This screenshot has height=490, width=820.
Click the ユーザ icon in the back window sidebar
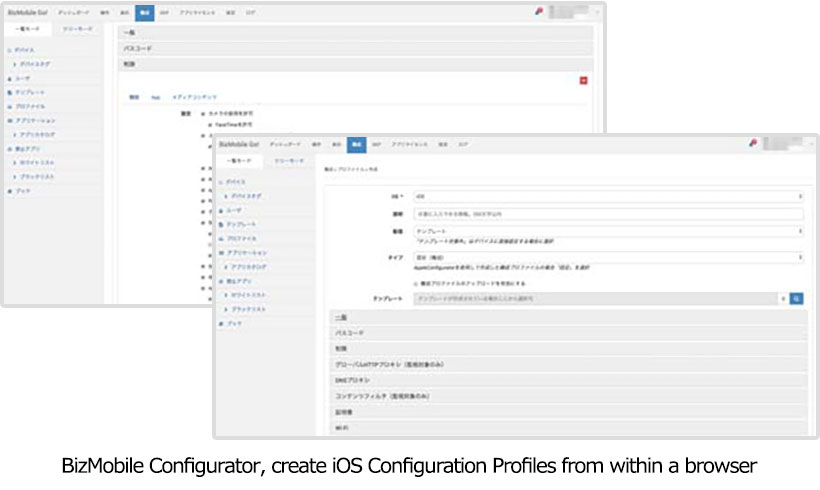tap(9, 78)
